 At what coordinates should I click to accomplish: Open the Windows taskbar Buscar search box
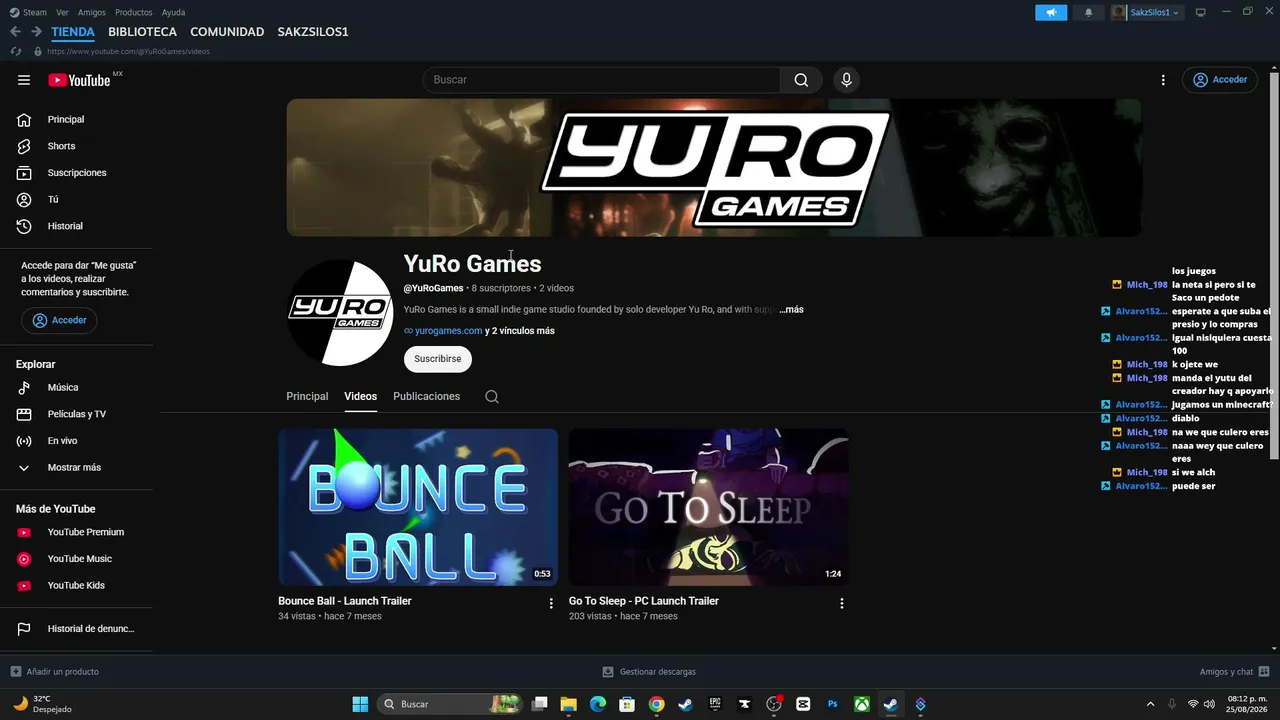[x=450, y=704]
